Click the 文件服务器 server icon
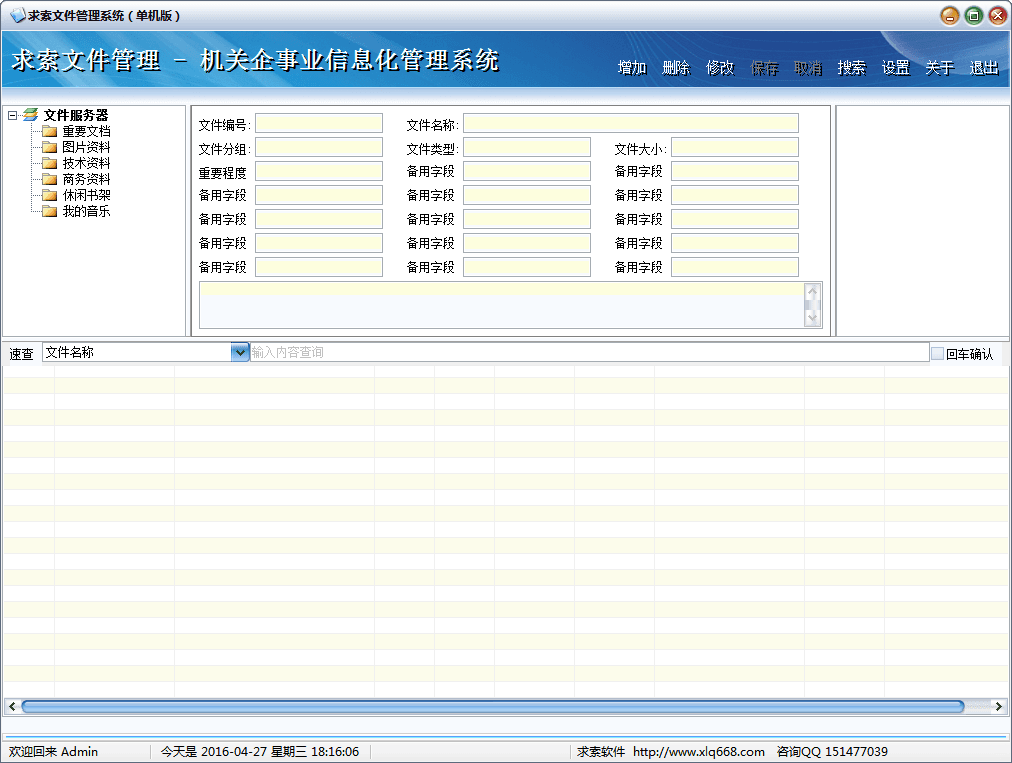The image size is (1012, 763). tap(31, 115)
